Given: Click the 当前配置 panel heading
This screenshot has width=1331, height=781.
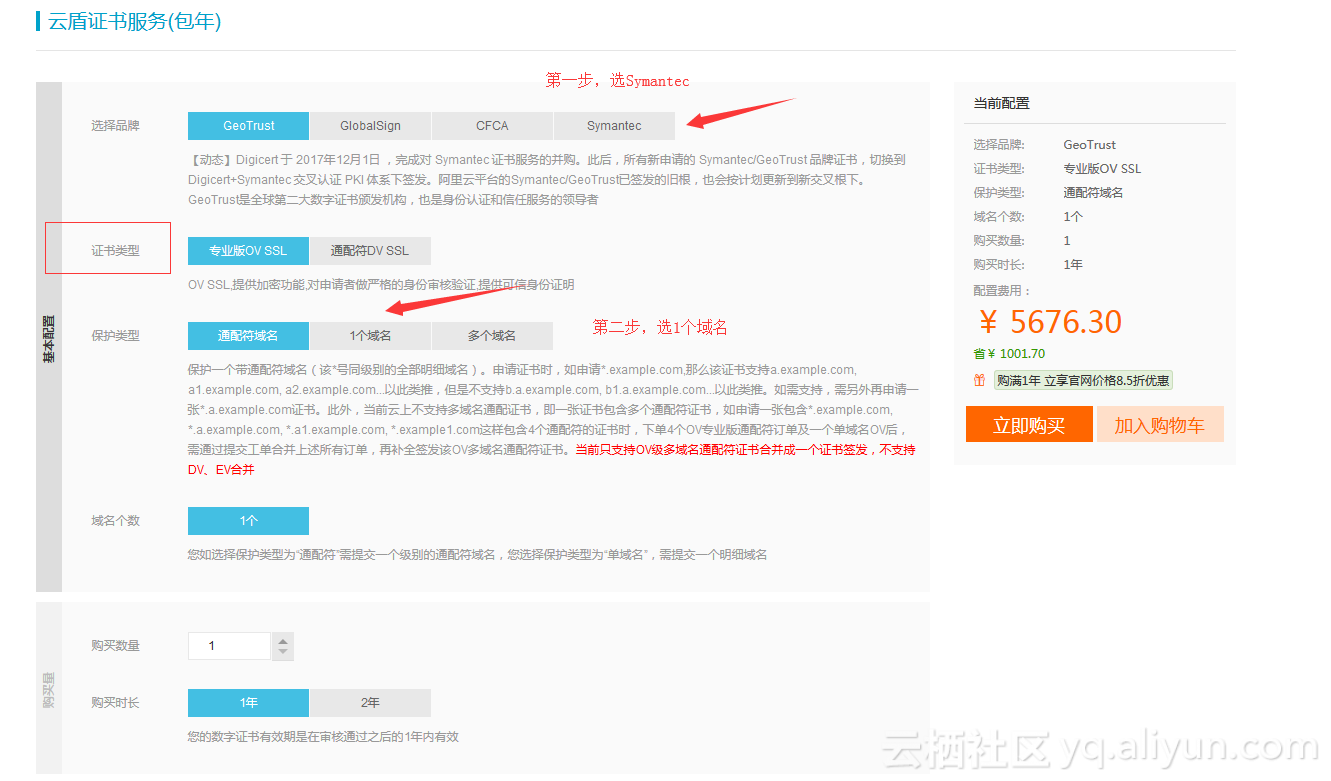Looking at the screenshot, I should coord(1001,103).
